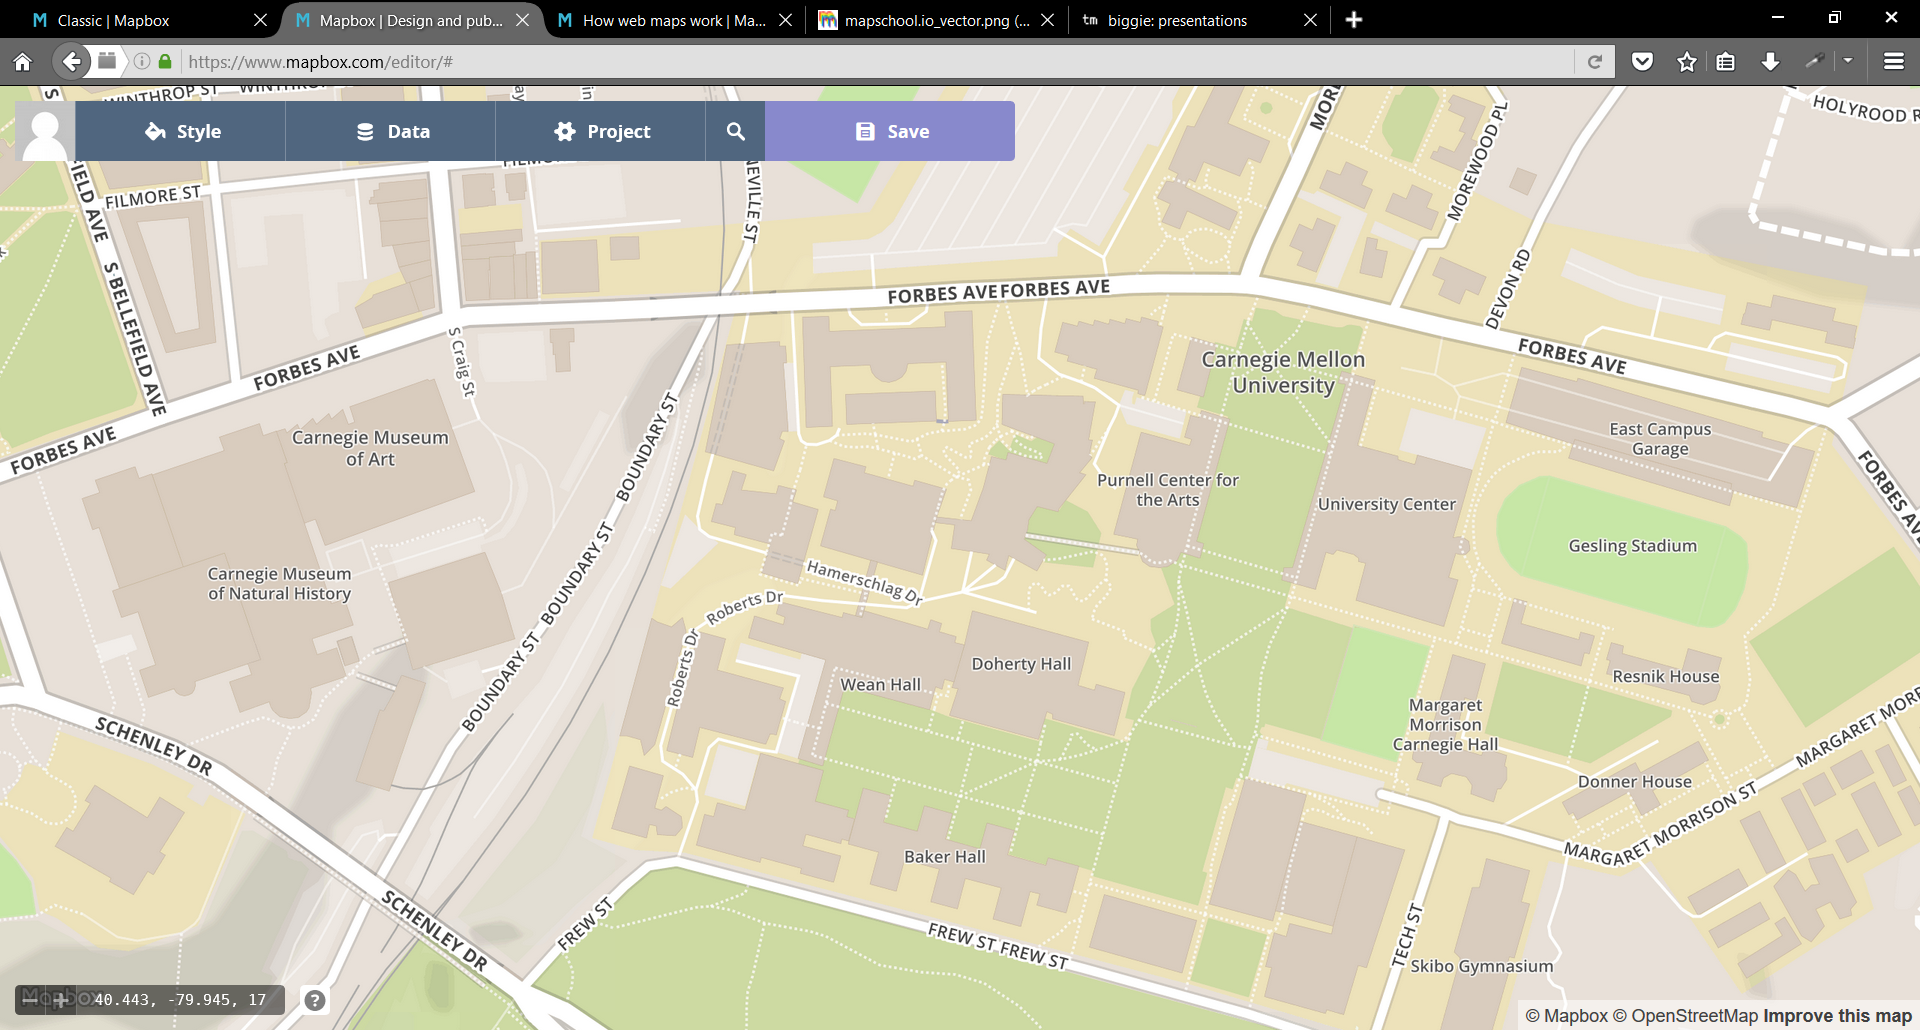The image size is (1920, 1030).
Task: Click the Donner House map label
Action: click(1634, 782)
